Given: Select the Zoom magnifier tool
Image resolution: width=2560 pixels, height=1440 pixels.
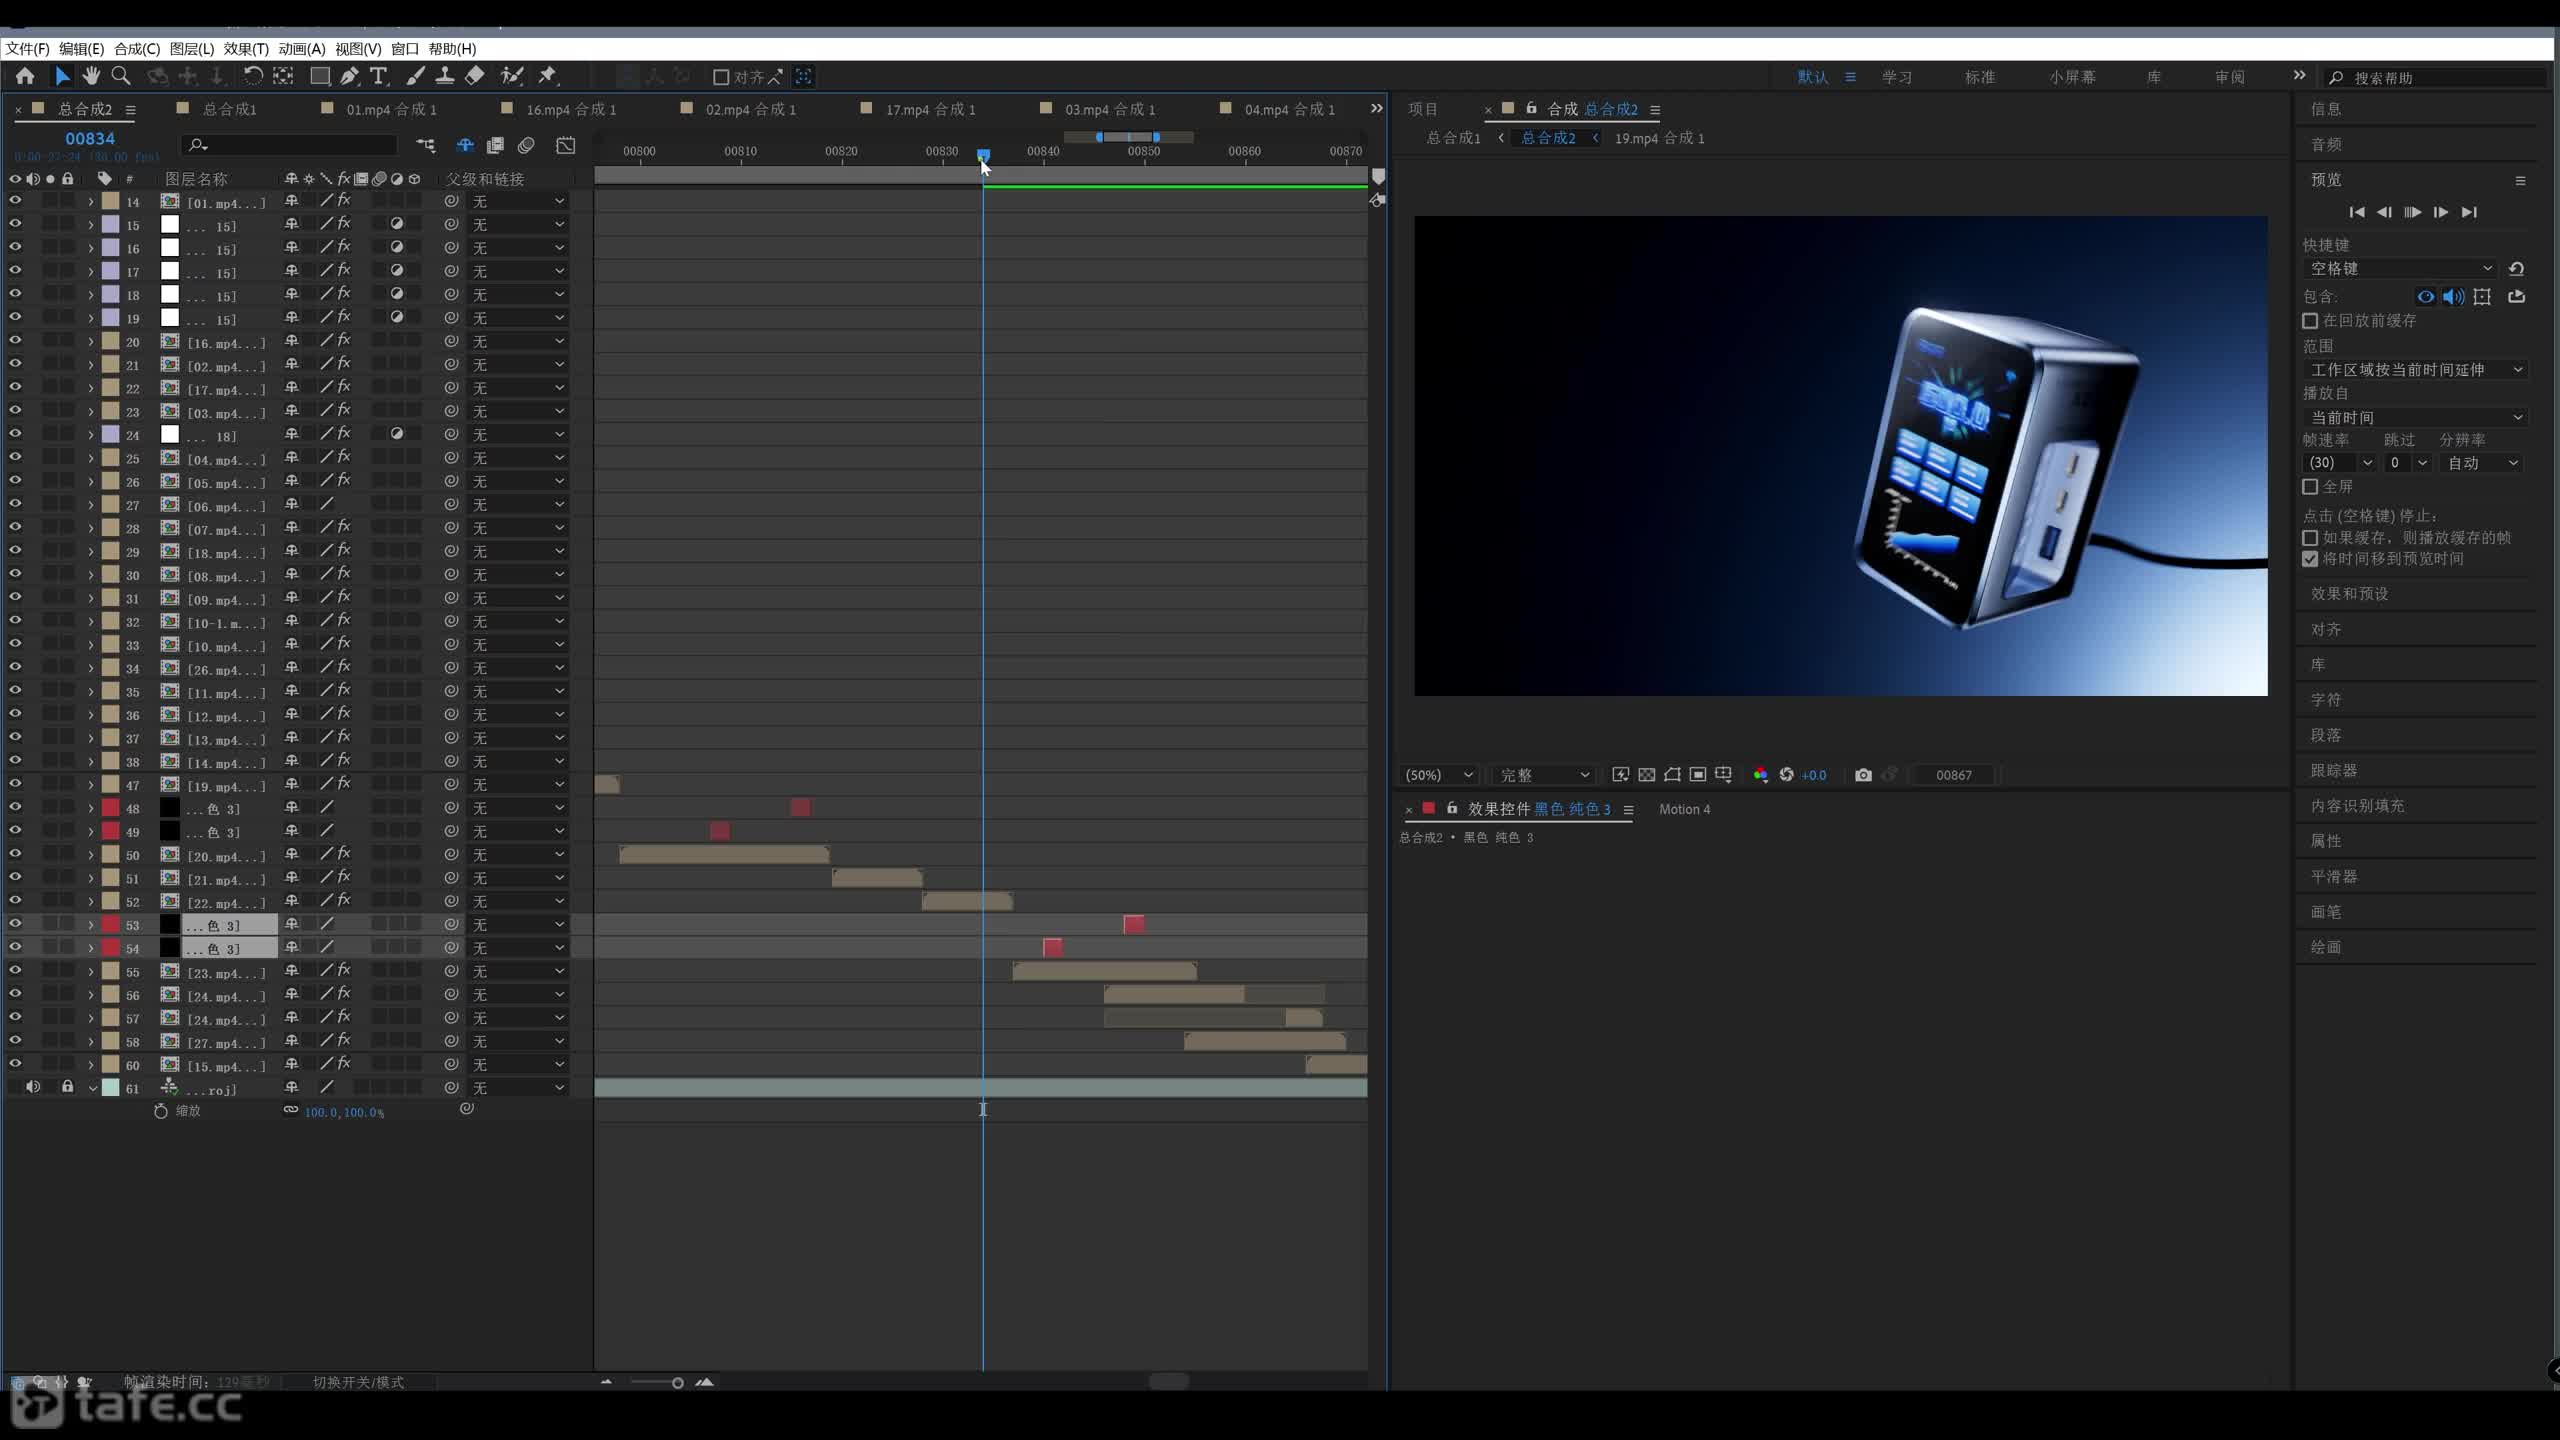Looking at the screenshot, I should [x=121, y=76].
